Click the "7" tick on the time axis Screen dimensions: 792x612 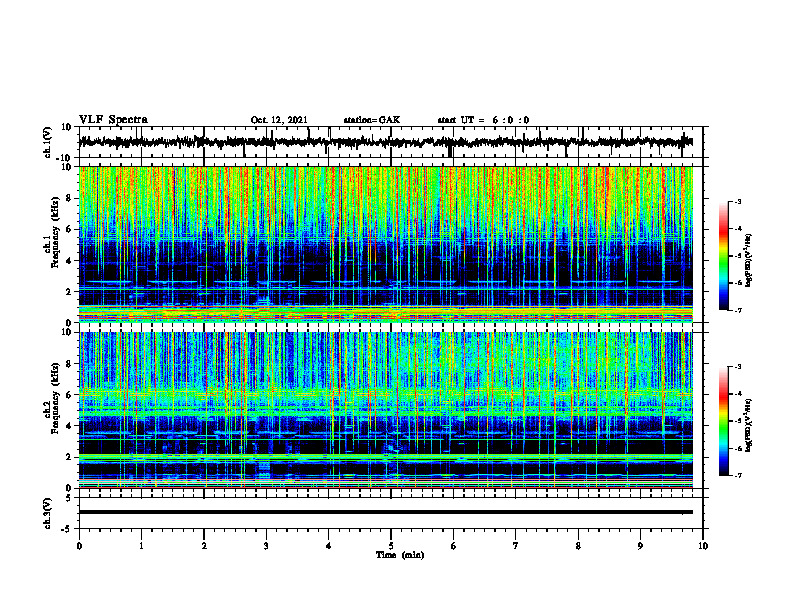(516, 546)
